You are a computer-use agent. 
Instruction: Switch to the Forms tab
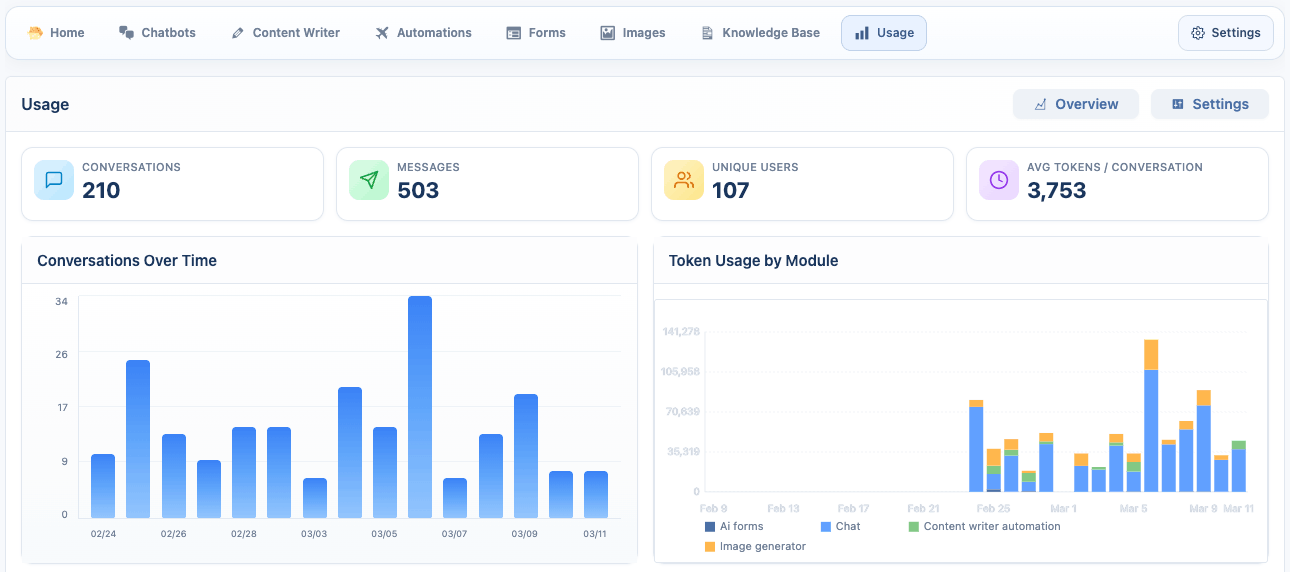536,33
